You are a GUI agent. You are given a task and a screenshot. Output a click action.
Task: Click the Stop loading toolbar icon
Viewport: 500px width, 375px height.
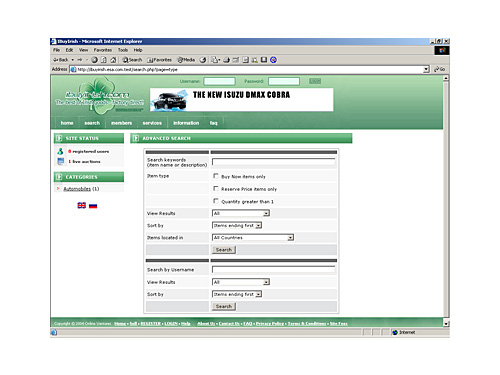click(94, 60)
